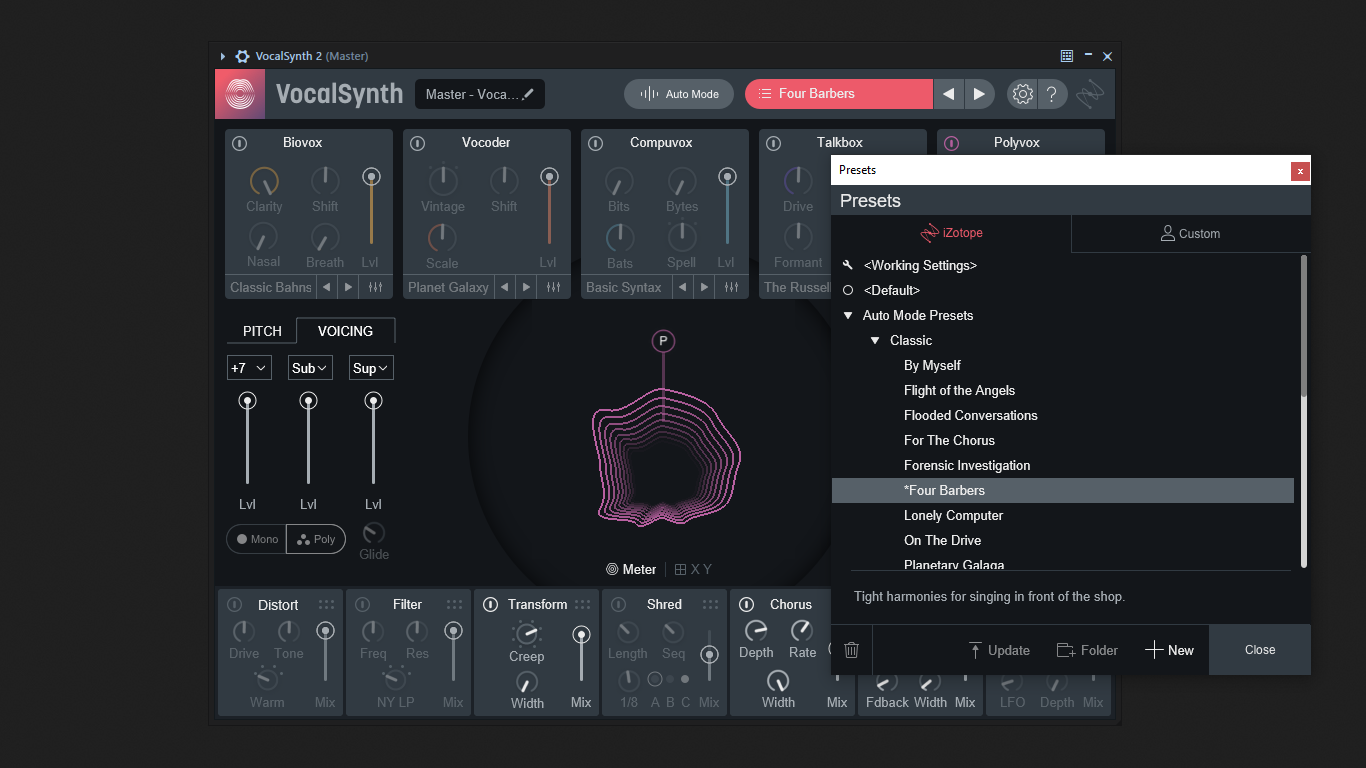Click the trash icon in Presets panel
Viewport: 1366px width, 768px height.
point(851,650)
